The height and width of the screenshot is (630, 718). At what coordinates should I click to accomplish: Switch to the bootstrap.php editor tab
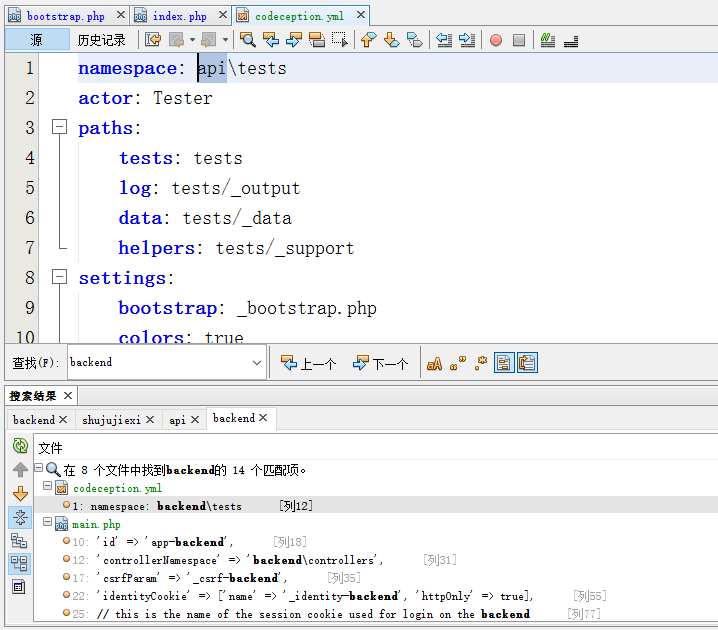pos(66,16)
